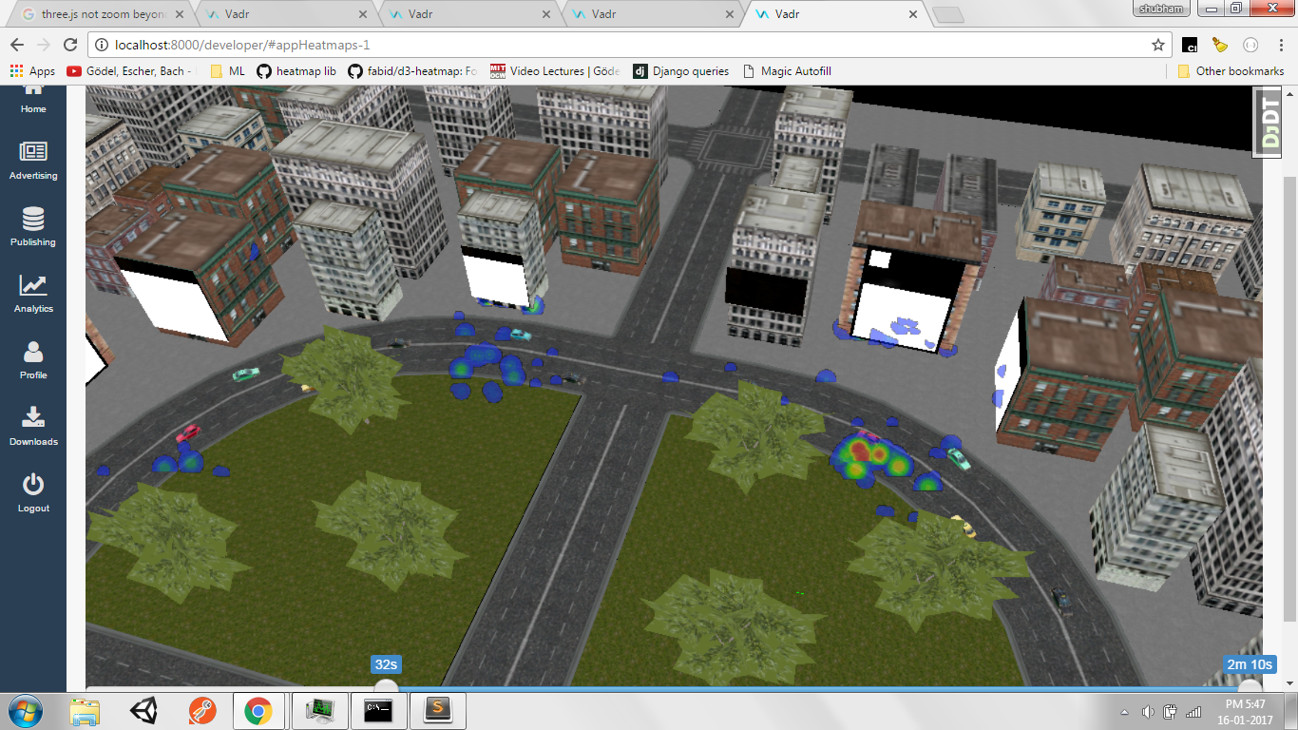Viewport: 1298px width, 730px height.
Task: Open the Profile section in the sidebar
Action: click(x=33, y=360)
